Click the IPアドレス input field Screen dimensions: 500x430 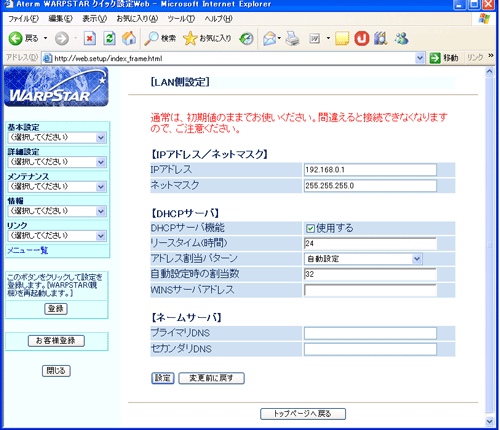click(x=370, y=170)
